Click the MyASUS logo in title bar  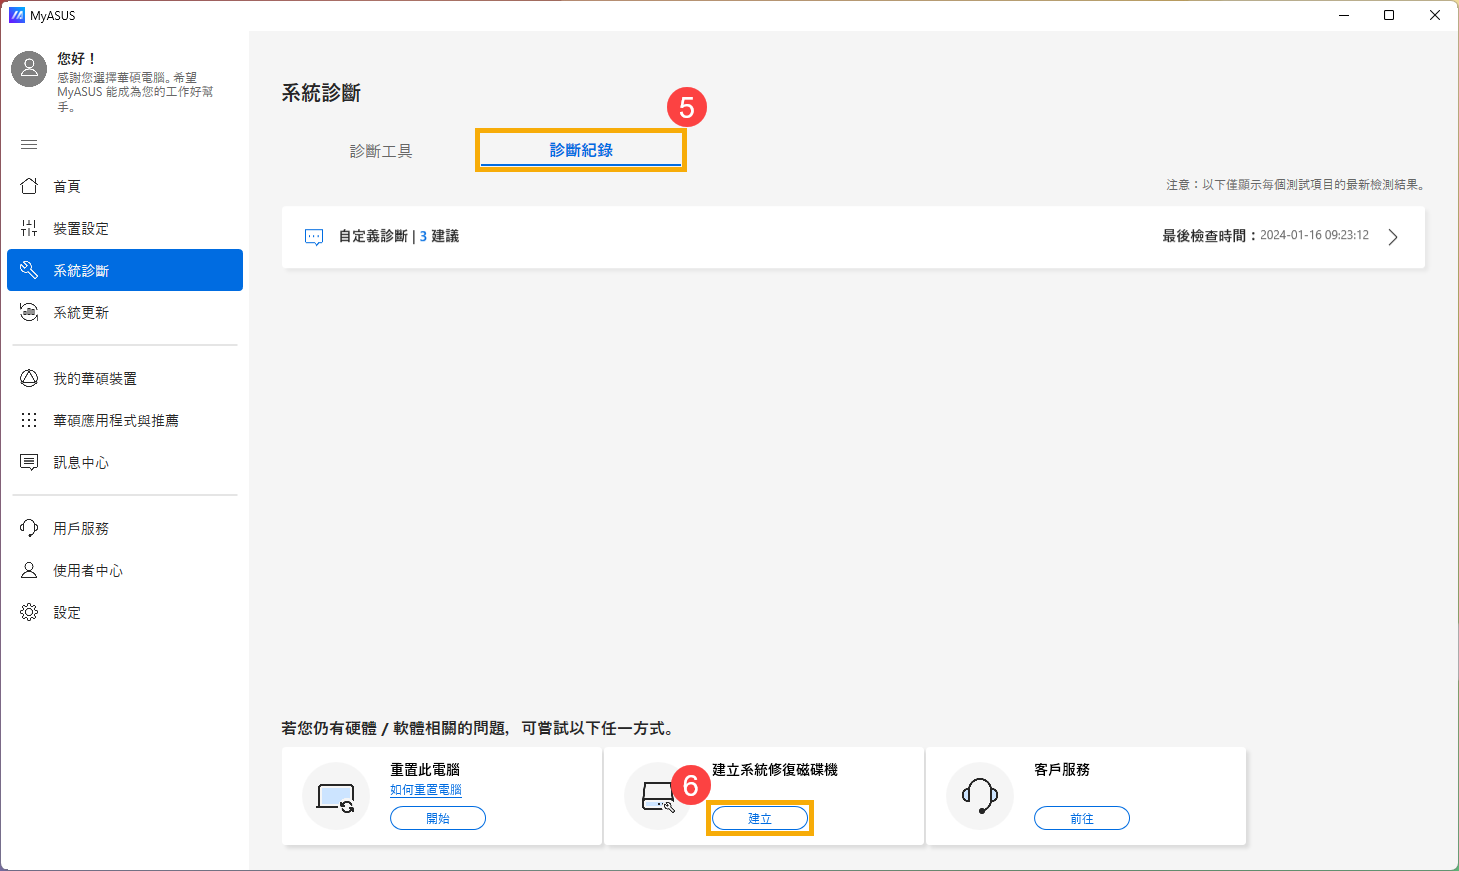16,15
